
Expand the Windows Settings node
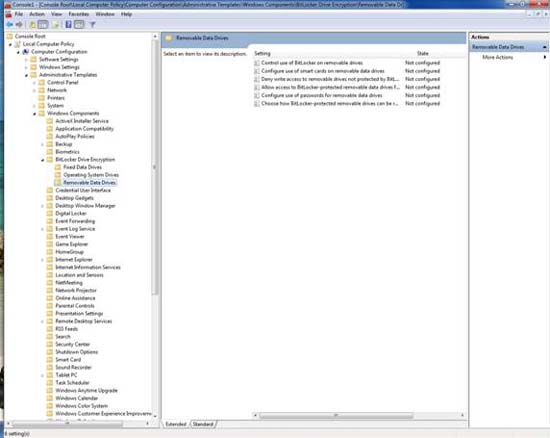26,67
